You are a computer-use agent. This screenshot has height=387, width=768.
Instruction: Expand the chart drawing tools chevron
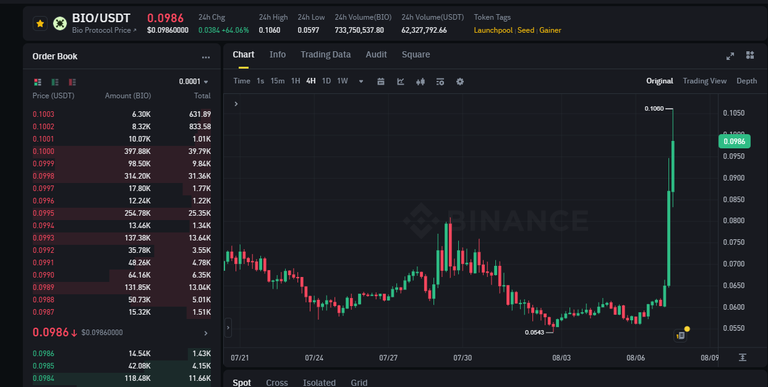pyautogui.click(x=236, y=104)
